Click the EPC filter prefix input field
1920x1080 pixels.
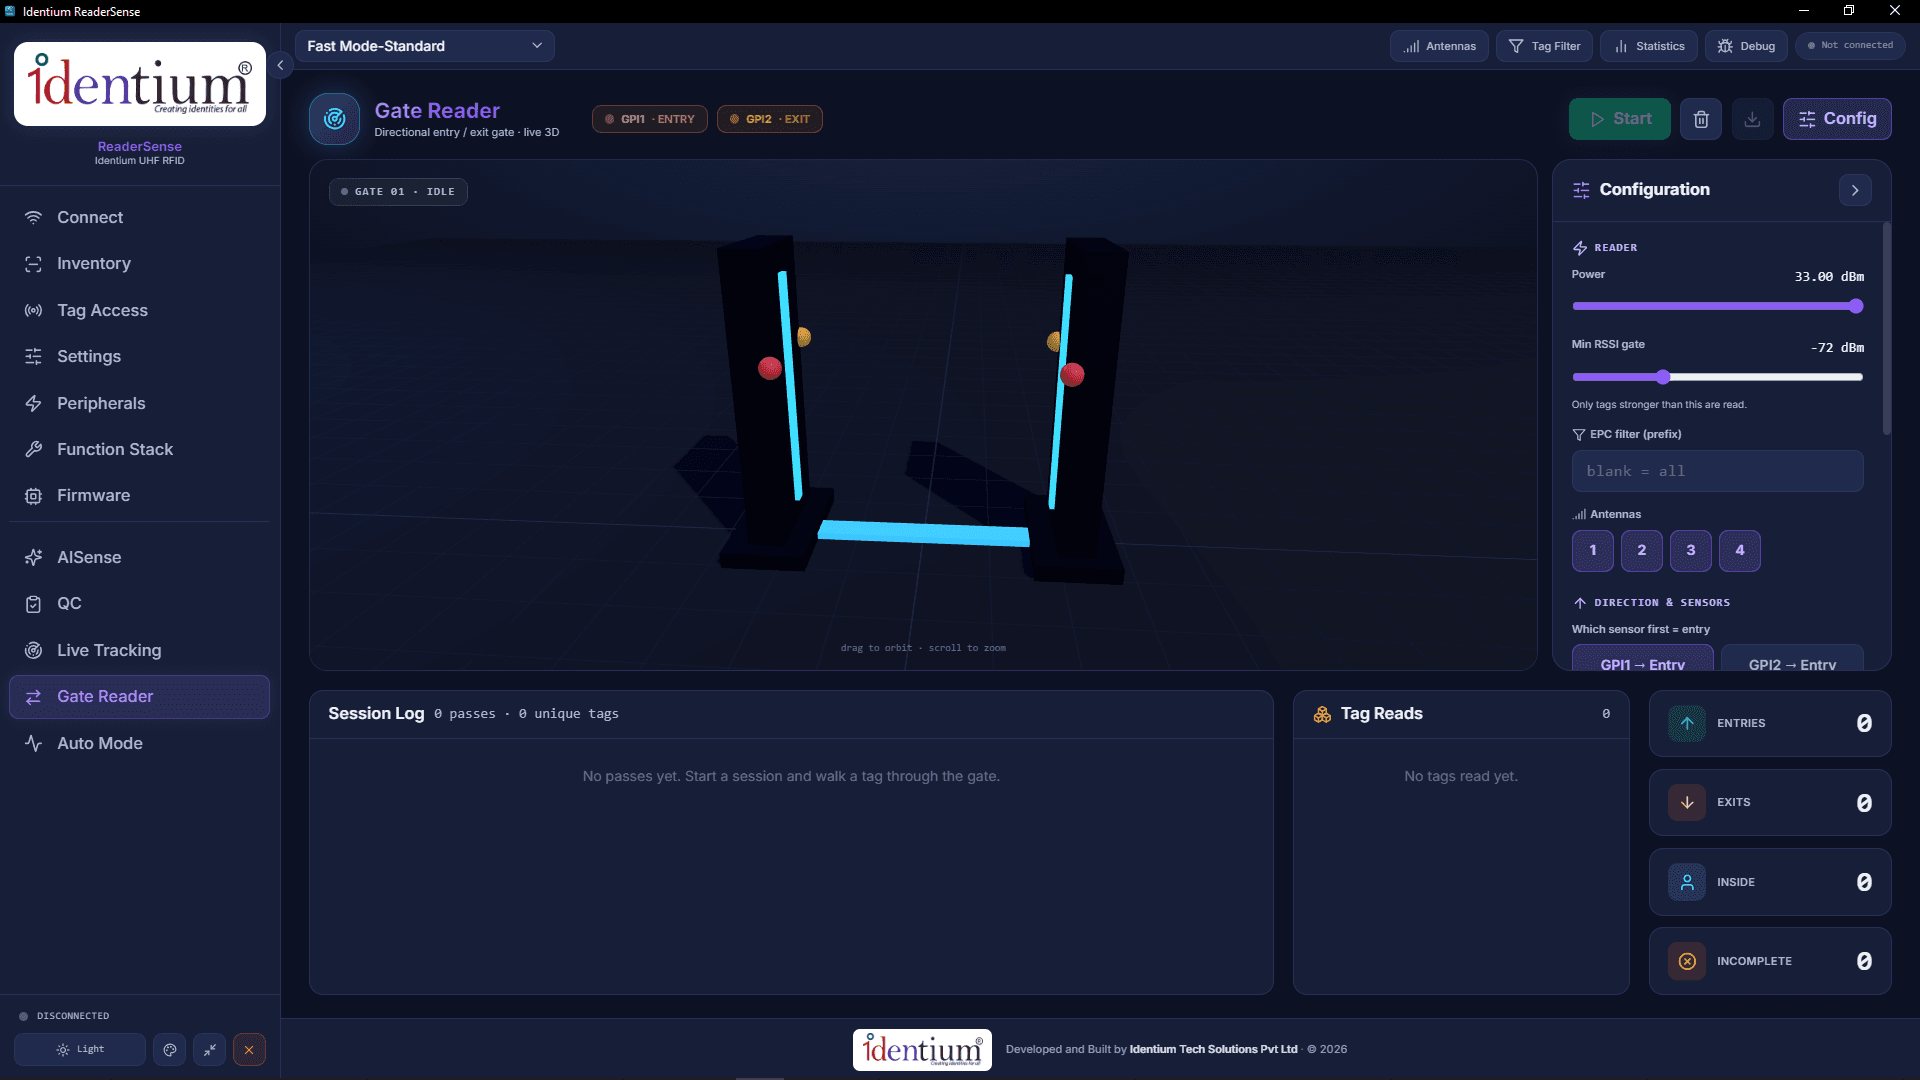(1718, 471)
